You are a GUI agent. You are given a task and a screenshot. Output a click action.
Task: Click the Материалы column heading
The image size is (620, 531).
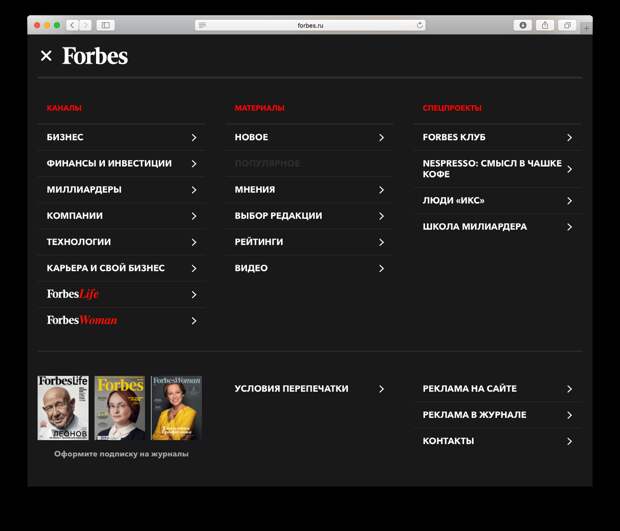[x=259, y=108]
